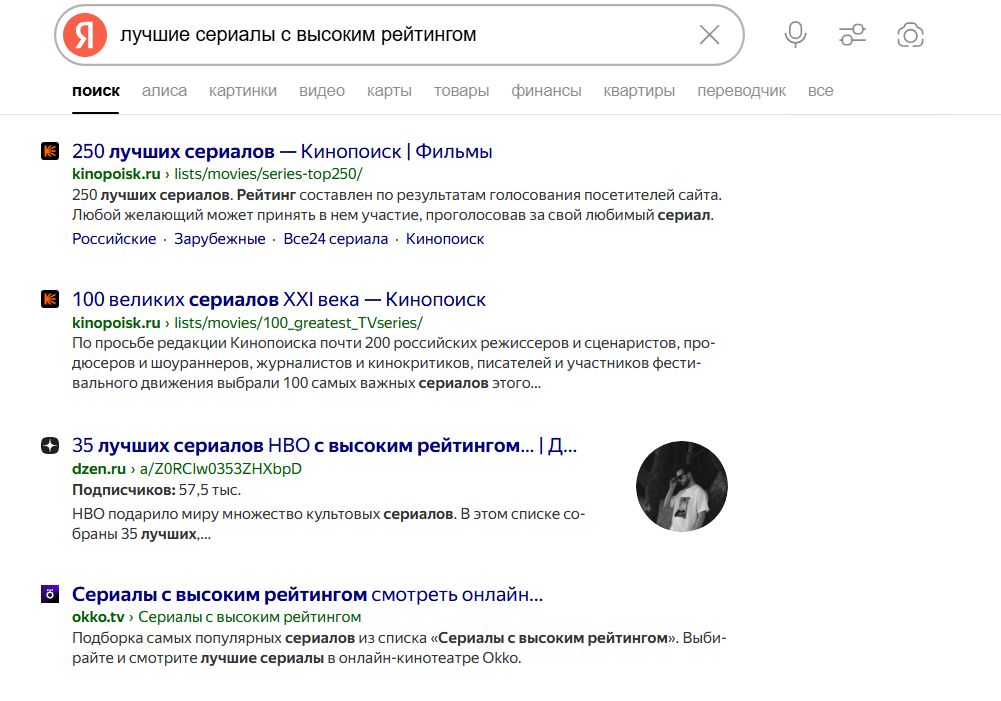Click the red Yandex logo icon

[84, 34]
